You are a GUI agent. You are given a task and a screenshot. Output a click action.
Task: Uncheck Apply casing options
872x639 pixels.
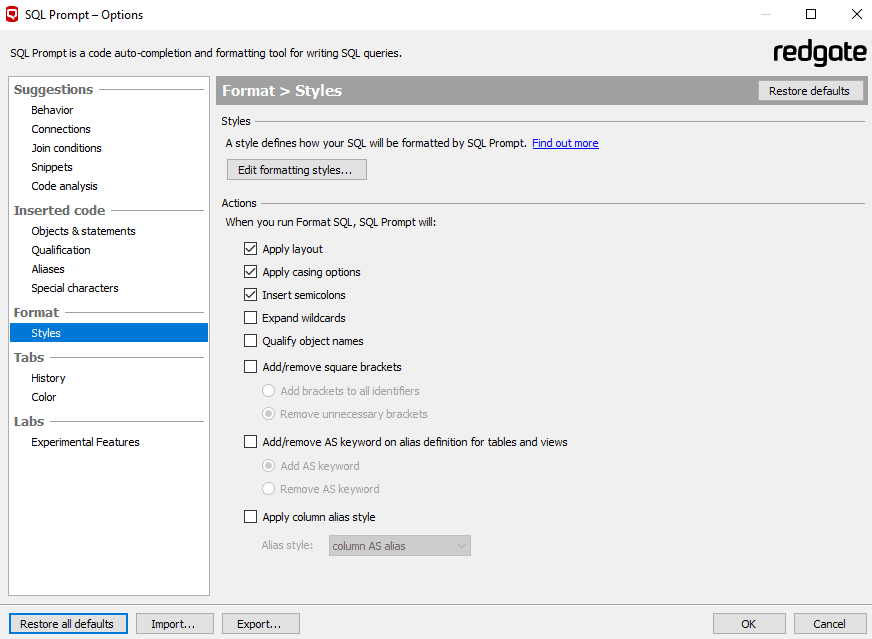click(x=250, y=272)
